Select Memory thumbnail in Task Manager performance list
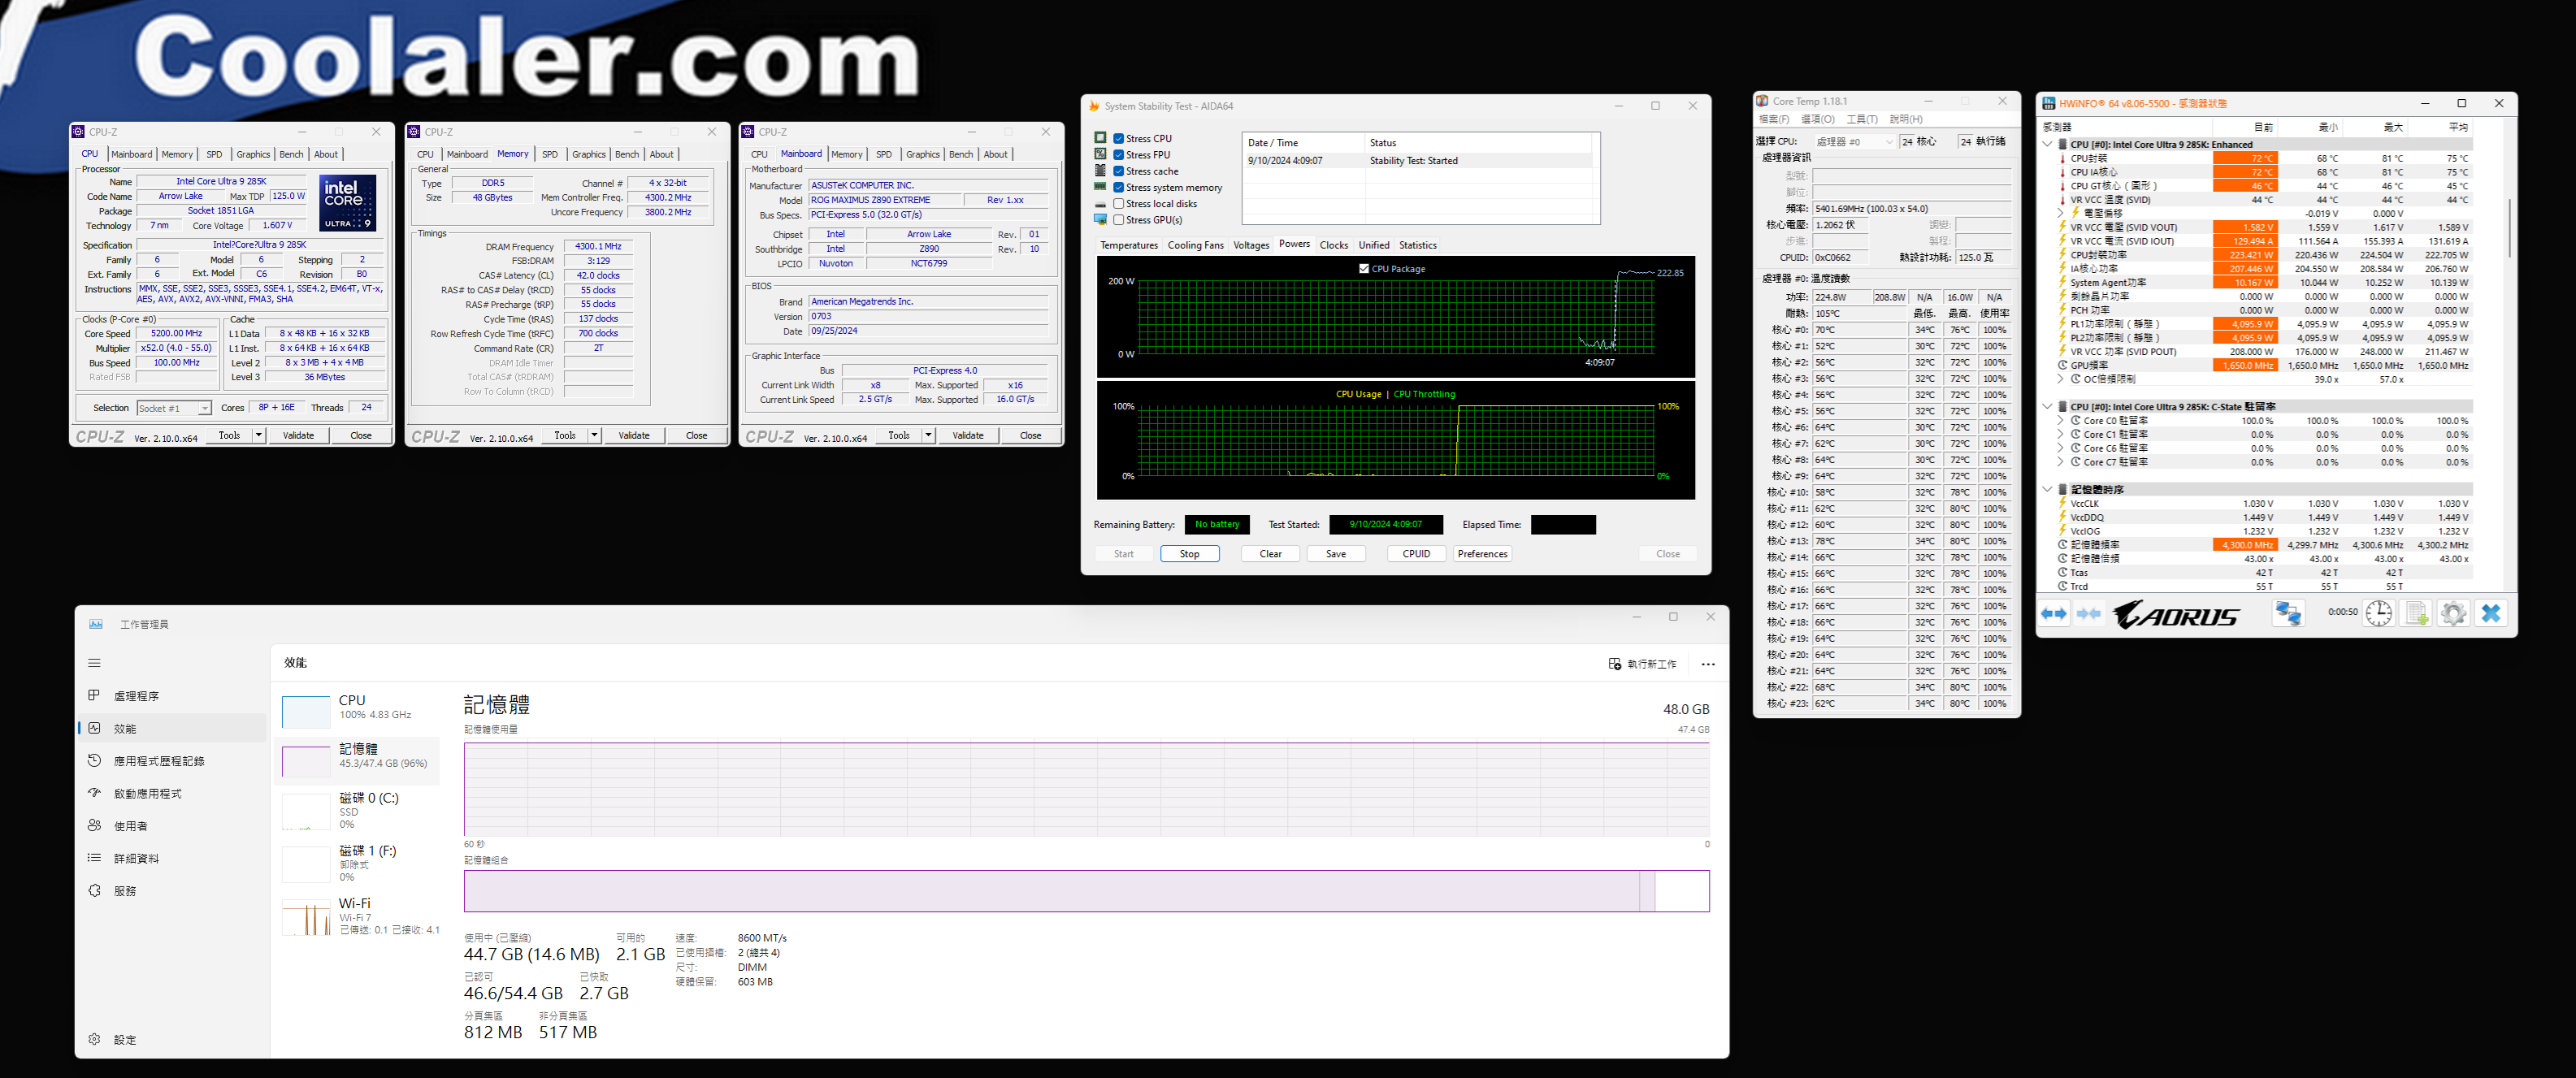Viewport: 2576px width, 1078px height. (x=306, y=761)
